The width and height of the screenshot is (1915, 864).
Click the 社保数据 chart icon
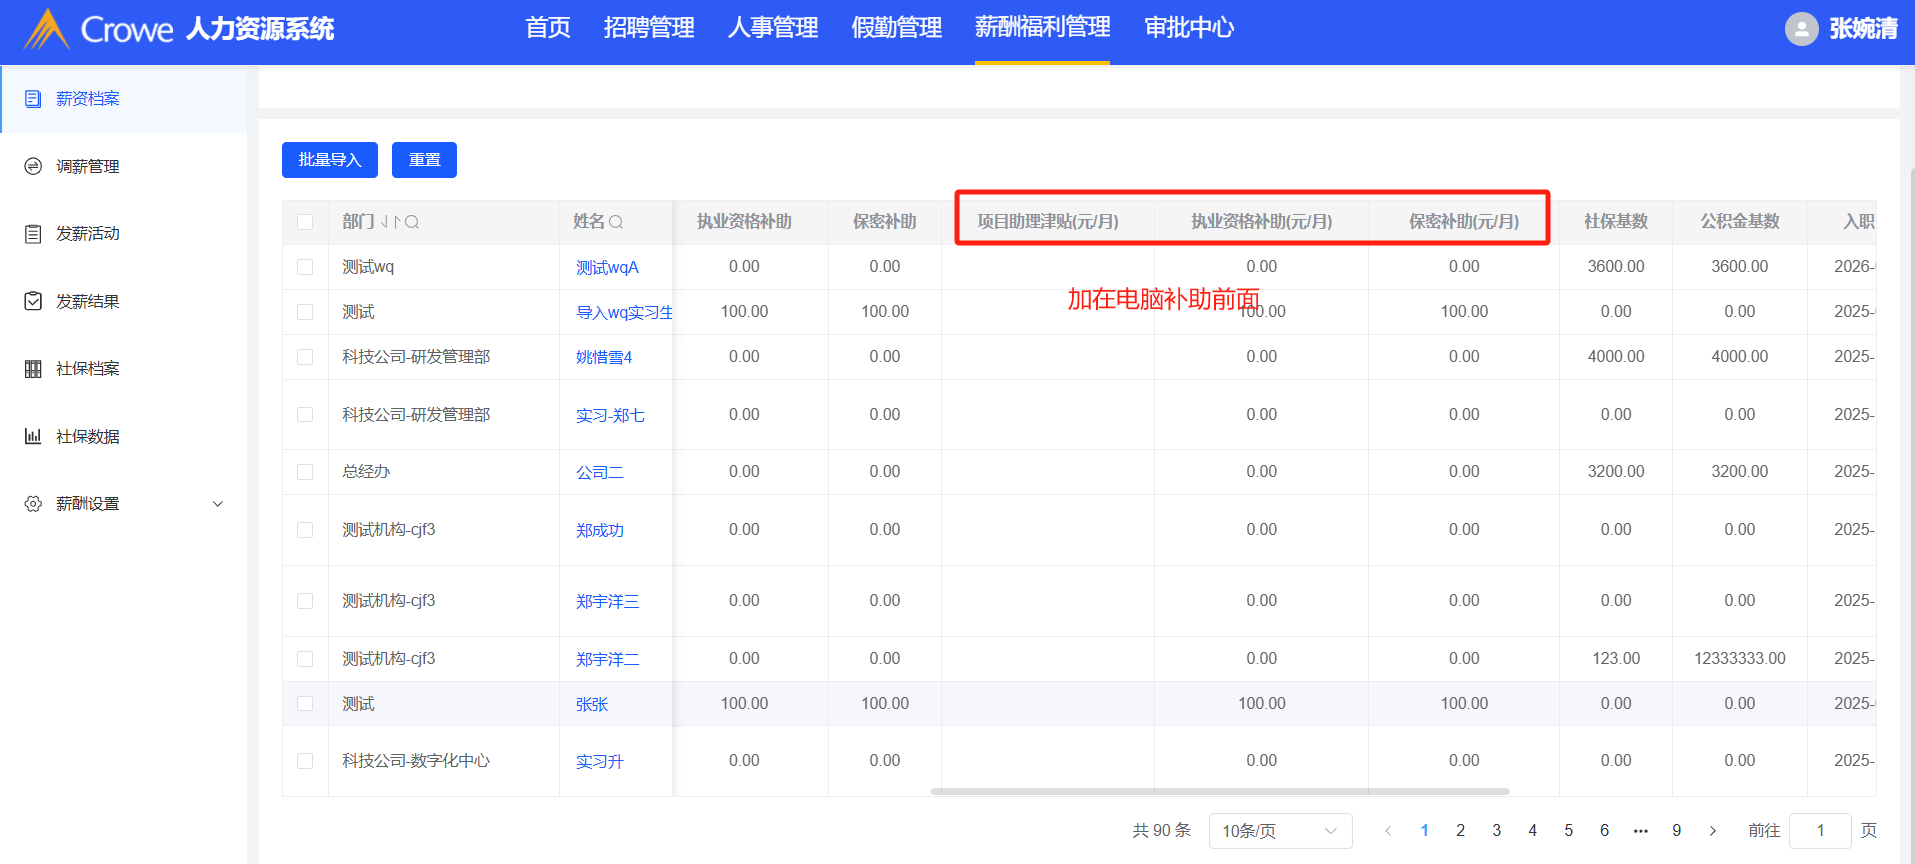click(33, 436)
